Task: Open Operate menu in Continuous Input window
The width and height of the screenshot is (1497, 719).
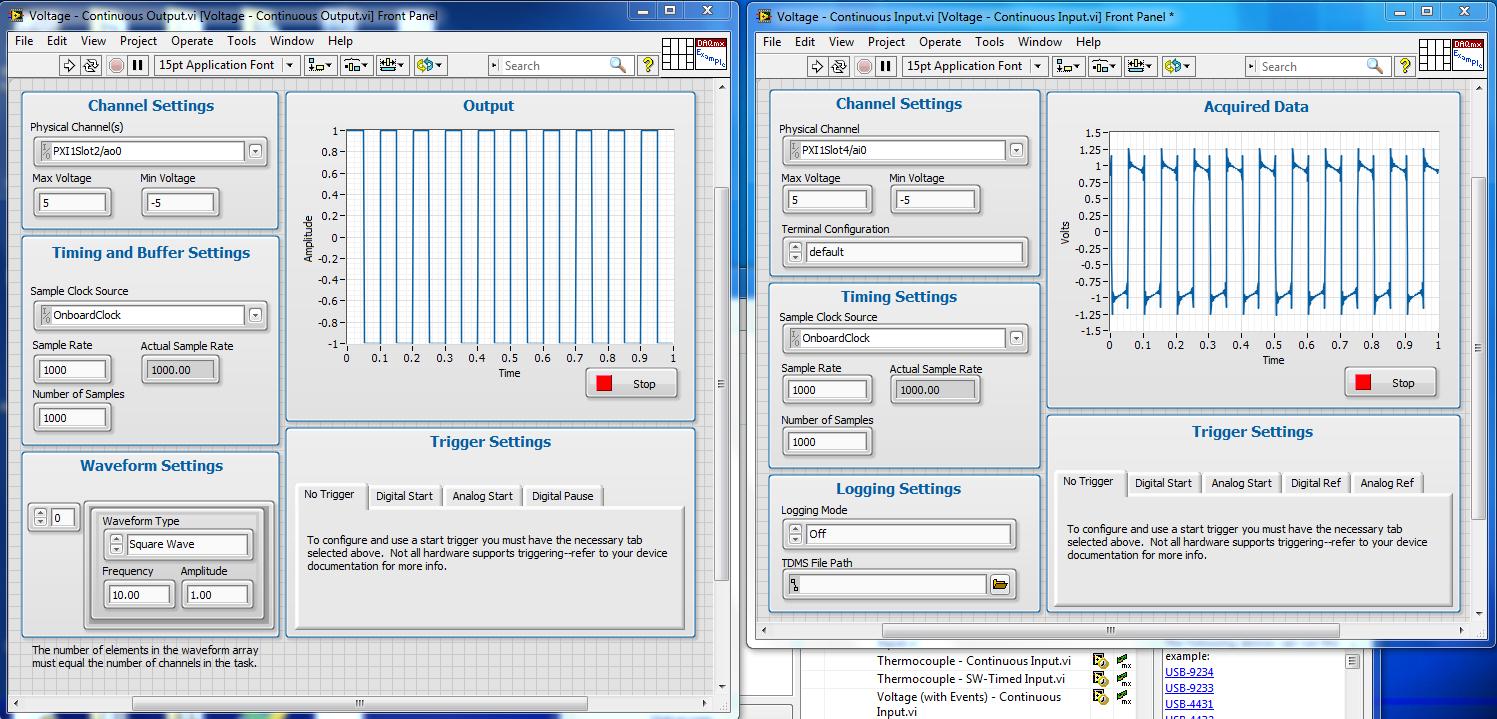Action: pyautogui.click(x=939, y=42)
